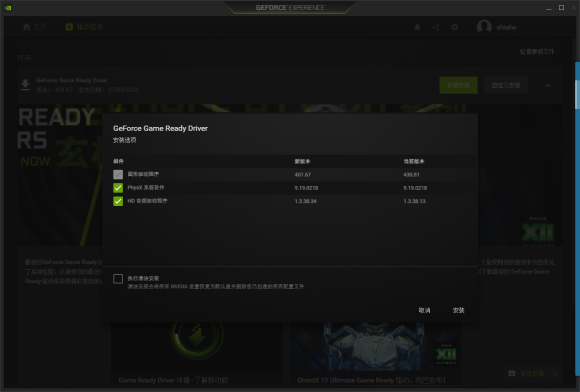Open the notifications bell icon

point(417,27)
